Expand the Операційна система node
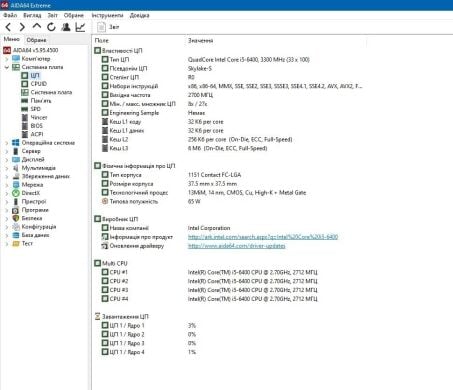 click(x=7, y=143)
